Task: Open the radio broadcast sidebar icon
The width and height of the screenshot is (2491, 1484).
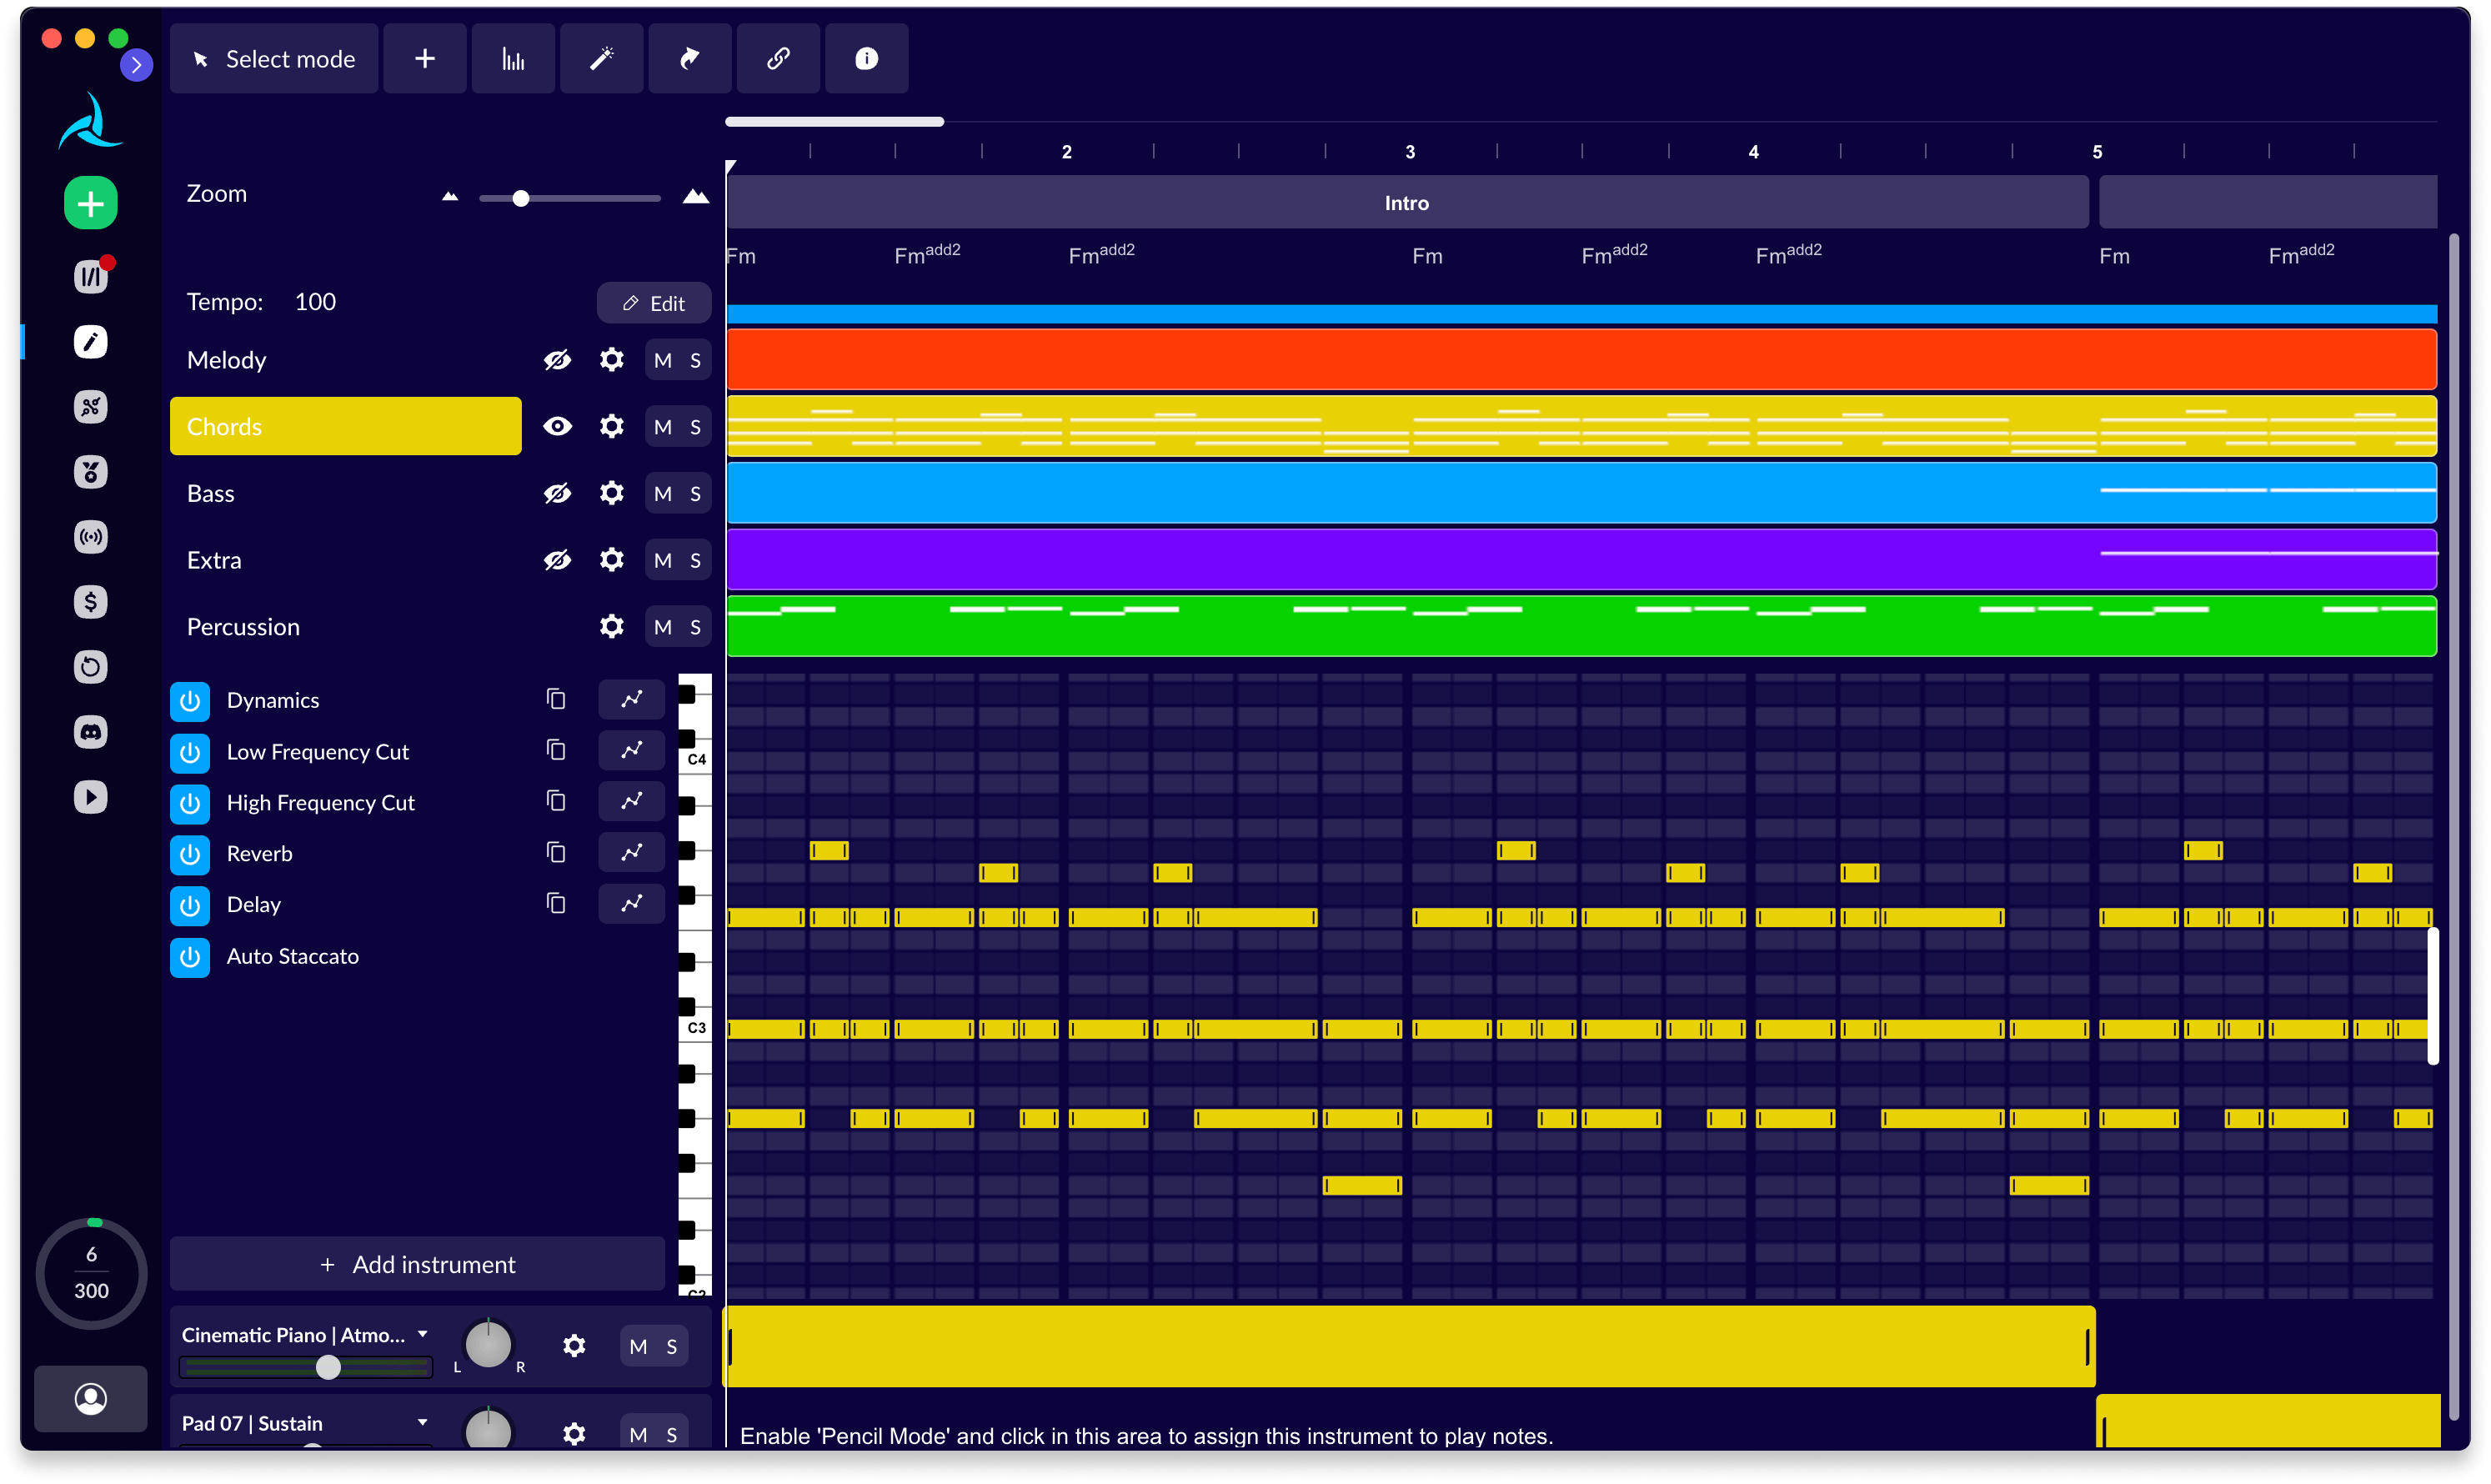Action: point(91,537)
